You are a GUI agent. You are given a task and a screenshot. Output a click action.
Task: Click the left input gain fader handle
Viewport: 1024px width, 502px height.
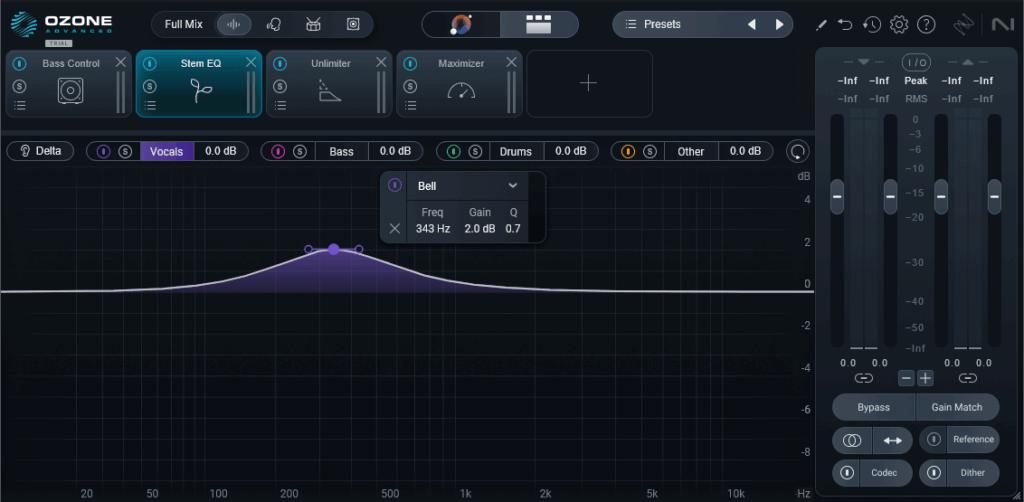(837, 197)
